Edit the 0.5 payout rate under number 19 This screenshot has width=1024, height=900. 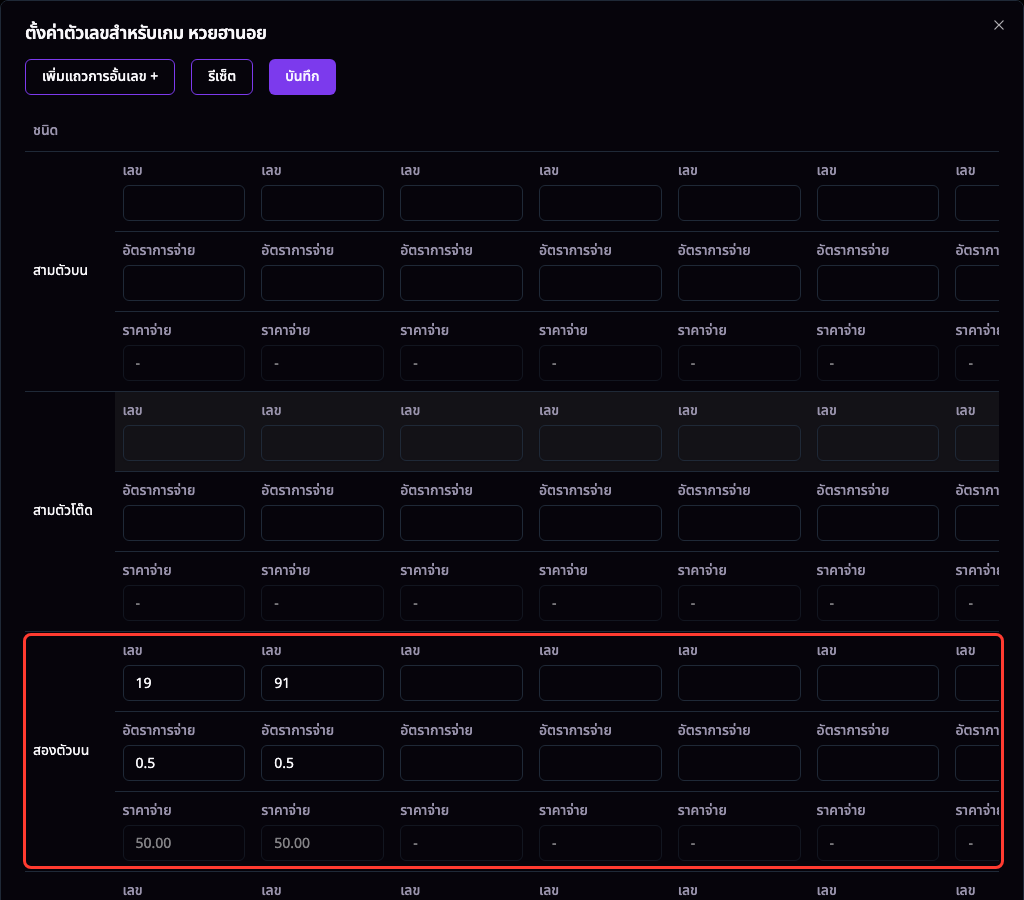[x=184, y=763]
